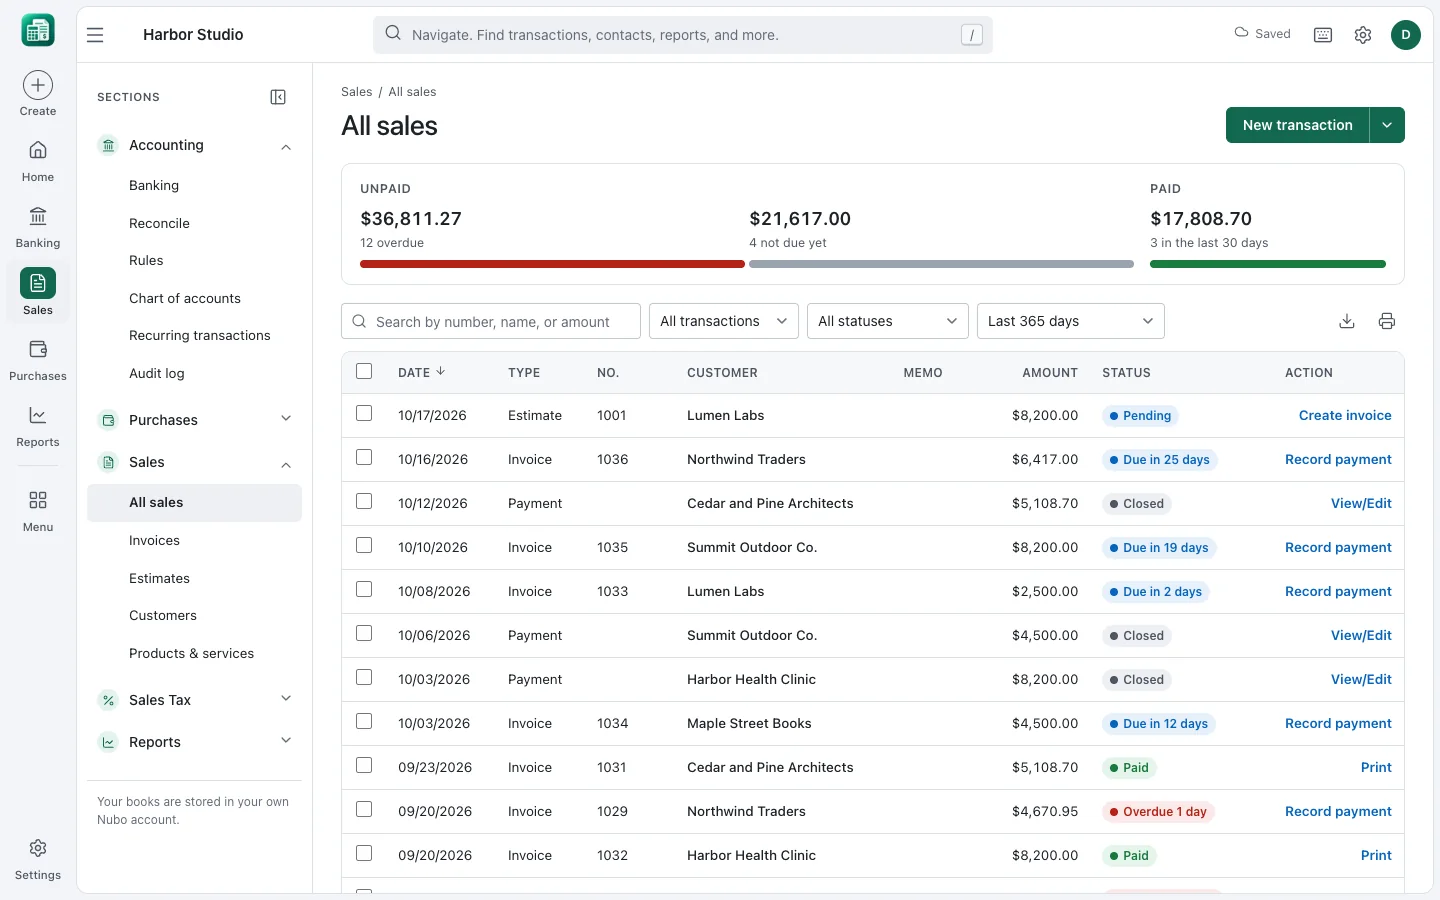This screenshot has width=1440, height=900.
Task: Click the New transaction button
Action: [x=1297, y=125]
